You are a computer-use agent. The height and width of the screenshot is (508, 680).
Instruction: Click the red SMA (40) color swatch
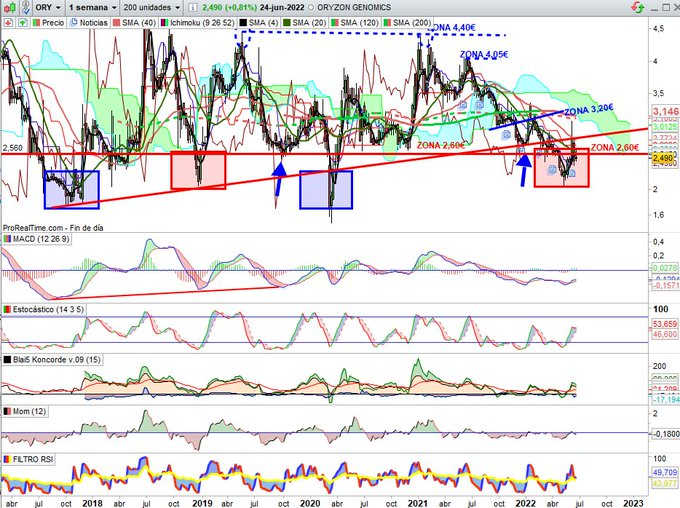pyautogui.click(x=117, y=23)
